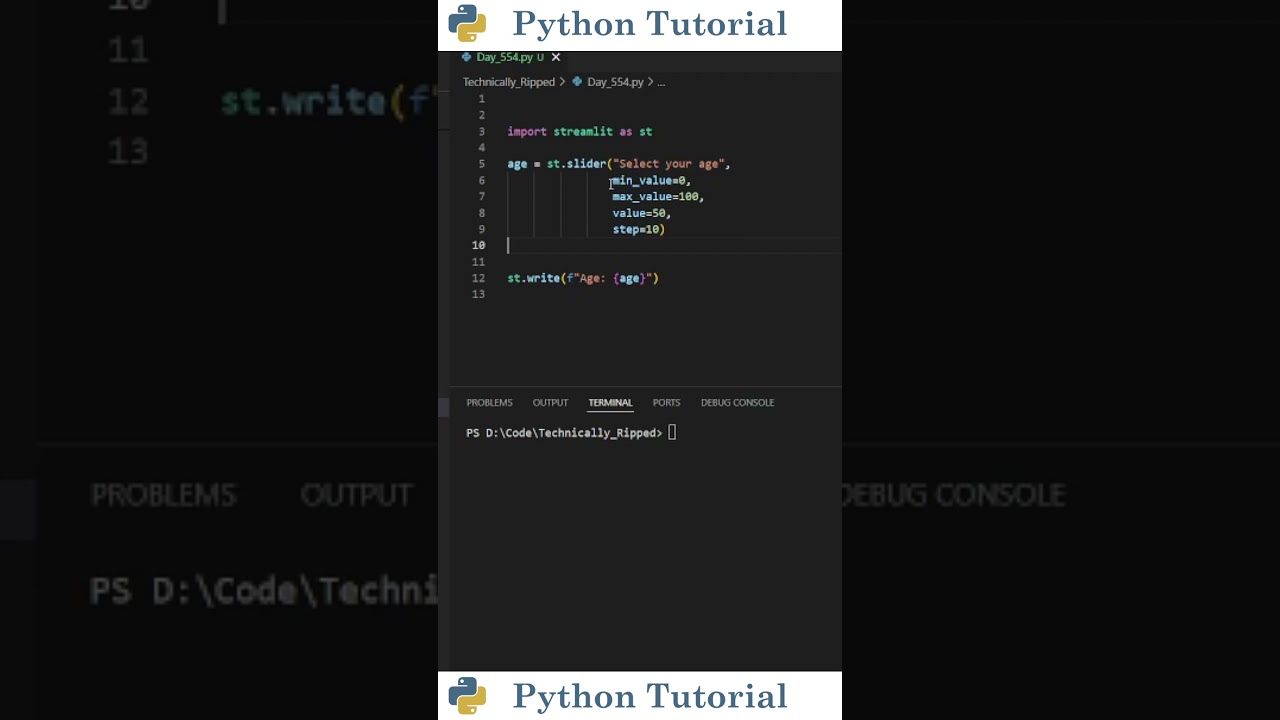
Task: Click line number 1 in the gutter
Action: point(481,99)
